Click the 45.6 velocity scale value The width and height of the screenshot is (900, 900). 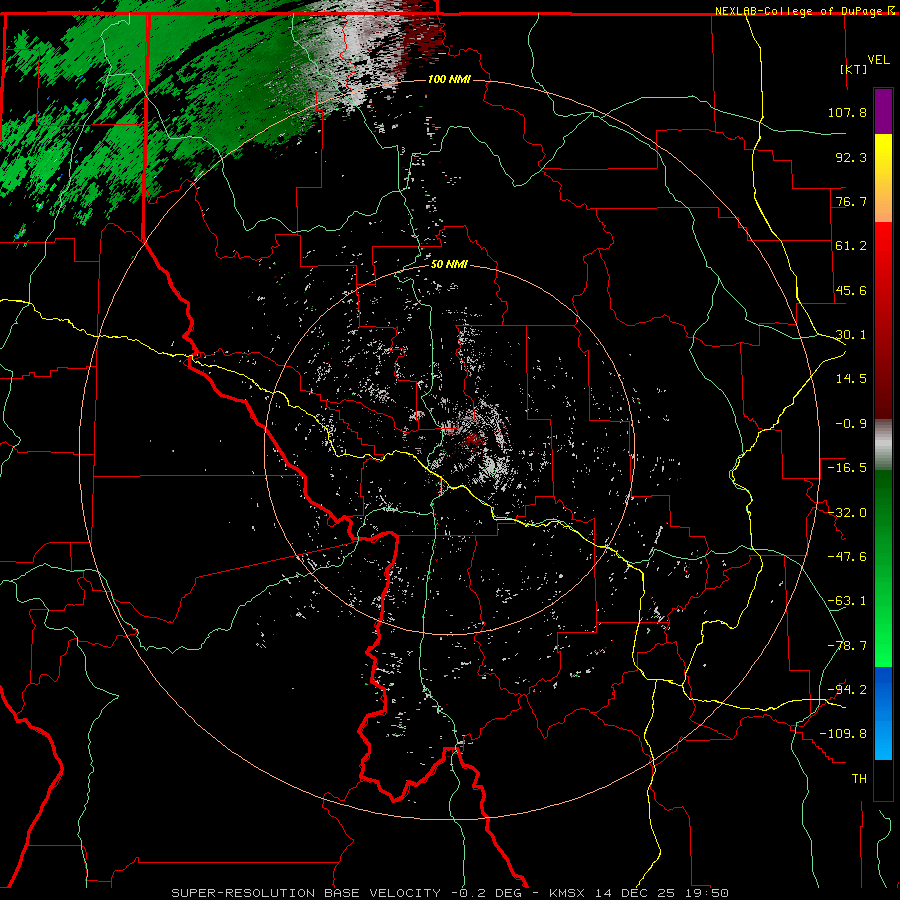[851, 290]
